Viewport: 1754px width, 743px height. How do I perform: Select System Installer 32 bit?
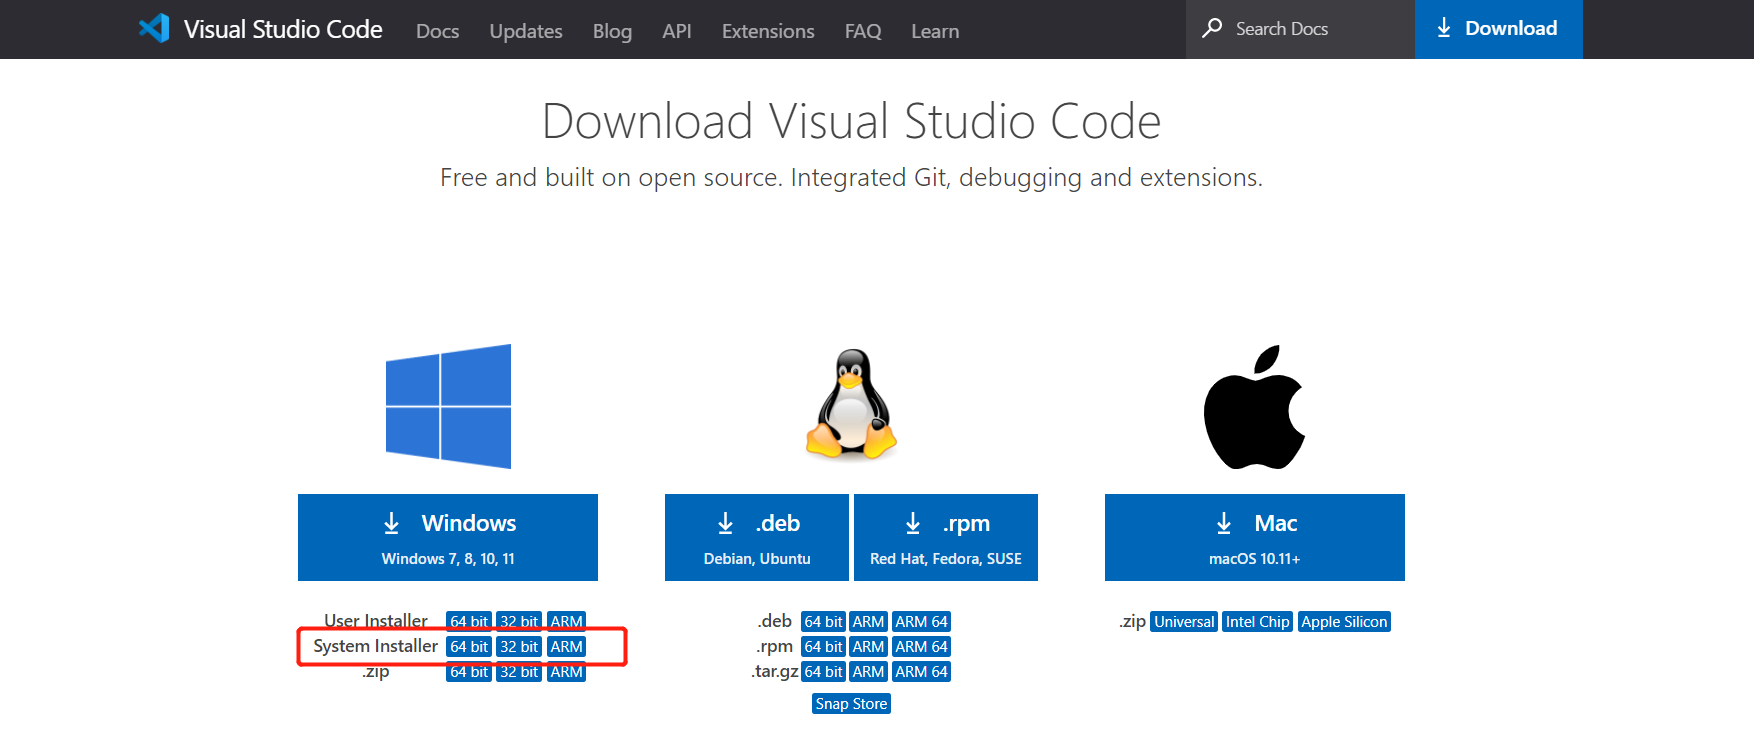519,647
